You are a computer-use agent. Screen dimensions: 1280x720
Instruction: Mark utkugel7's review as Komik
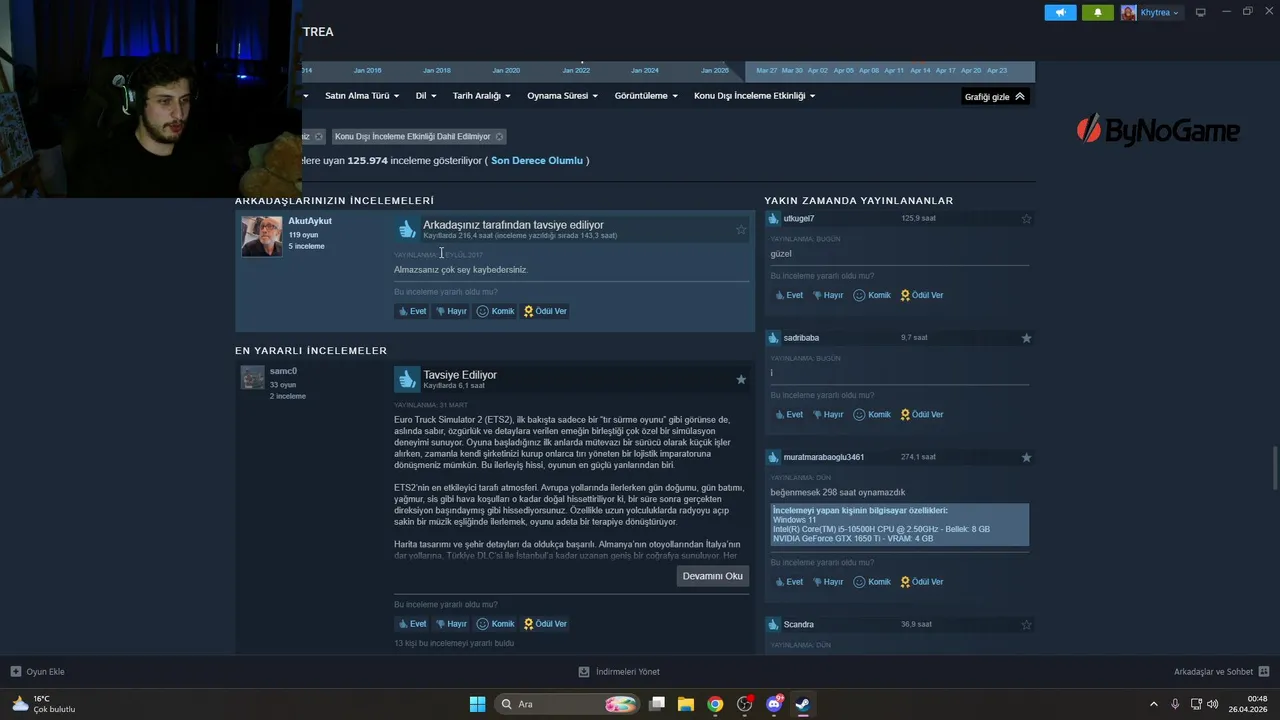click(x=872, y=295)
